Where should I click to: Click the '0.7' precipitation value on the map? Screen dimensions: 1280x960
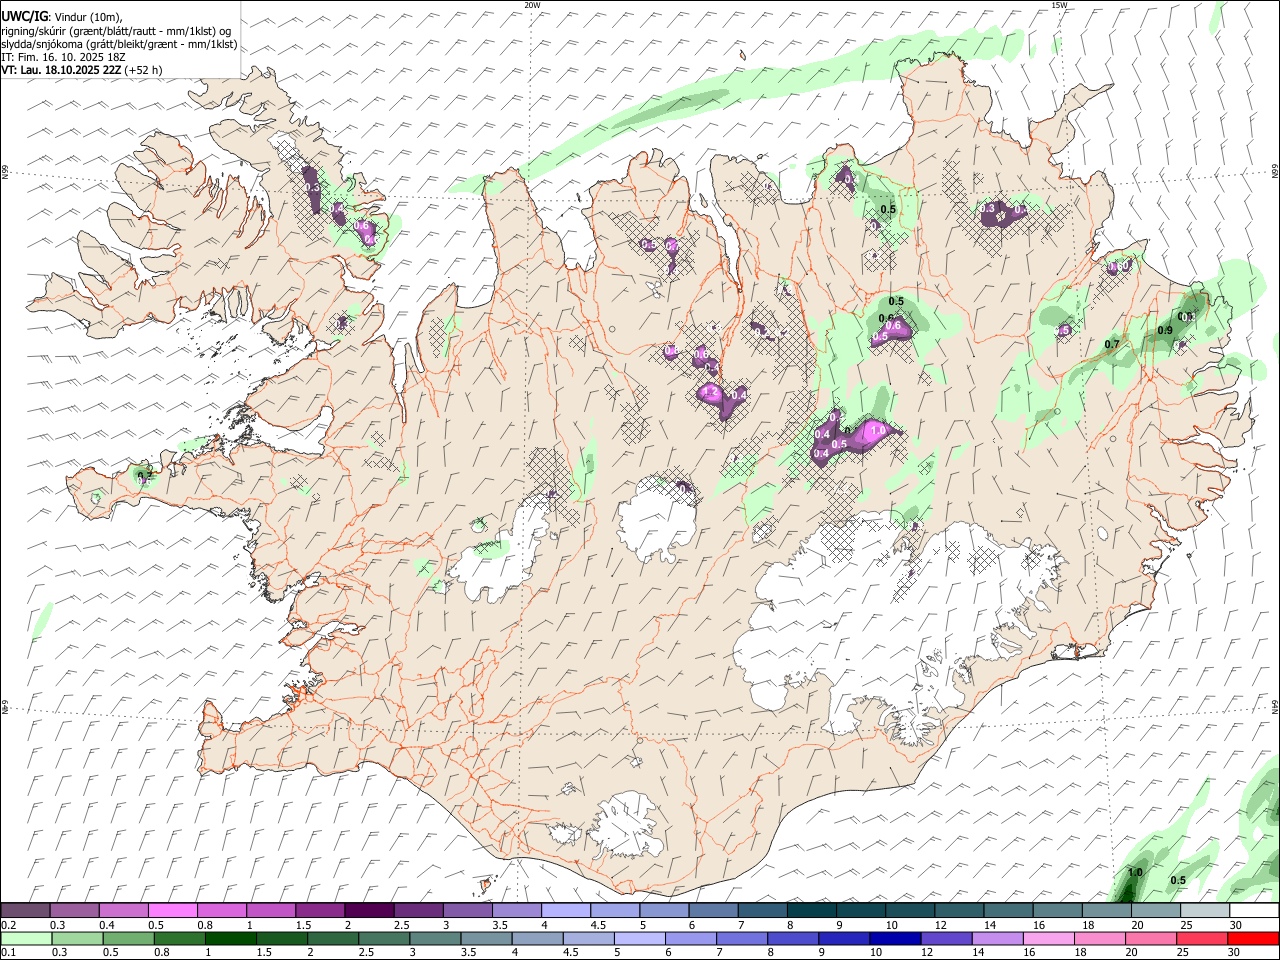pyautogui.click(x=1112, y=344)
